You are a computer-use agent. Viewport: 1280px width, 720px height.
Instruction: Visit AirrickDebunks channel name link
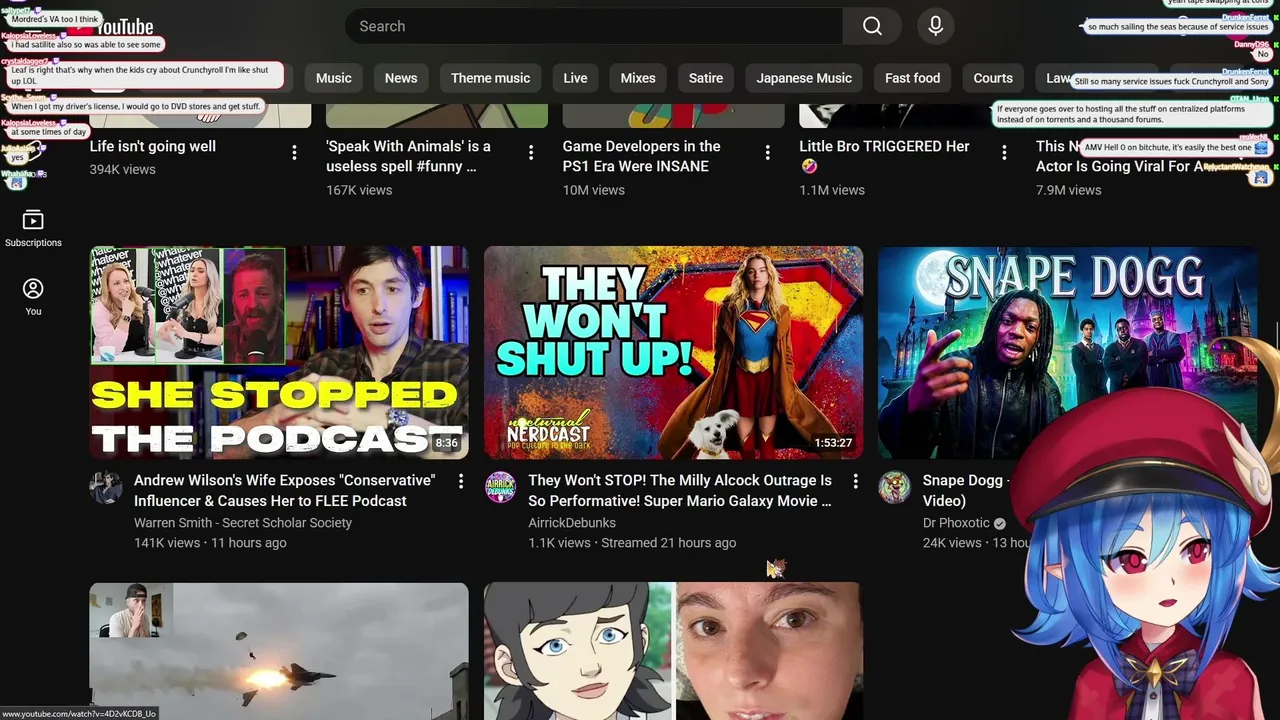point(572,522)
